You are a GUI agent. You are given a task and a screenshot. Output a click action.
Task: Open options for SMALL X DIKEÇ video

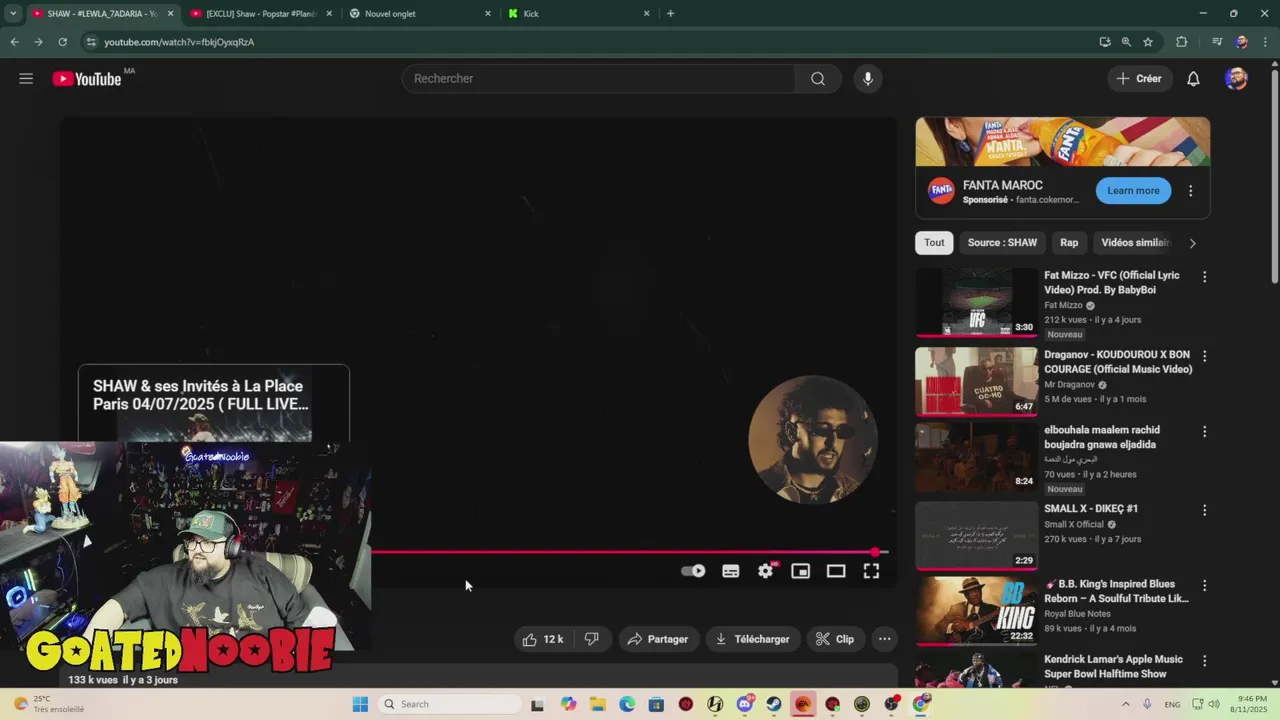tap(1204, 510)
